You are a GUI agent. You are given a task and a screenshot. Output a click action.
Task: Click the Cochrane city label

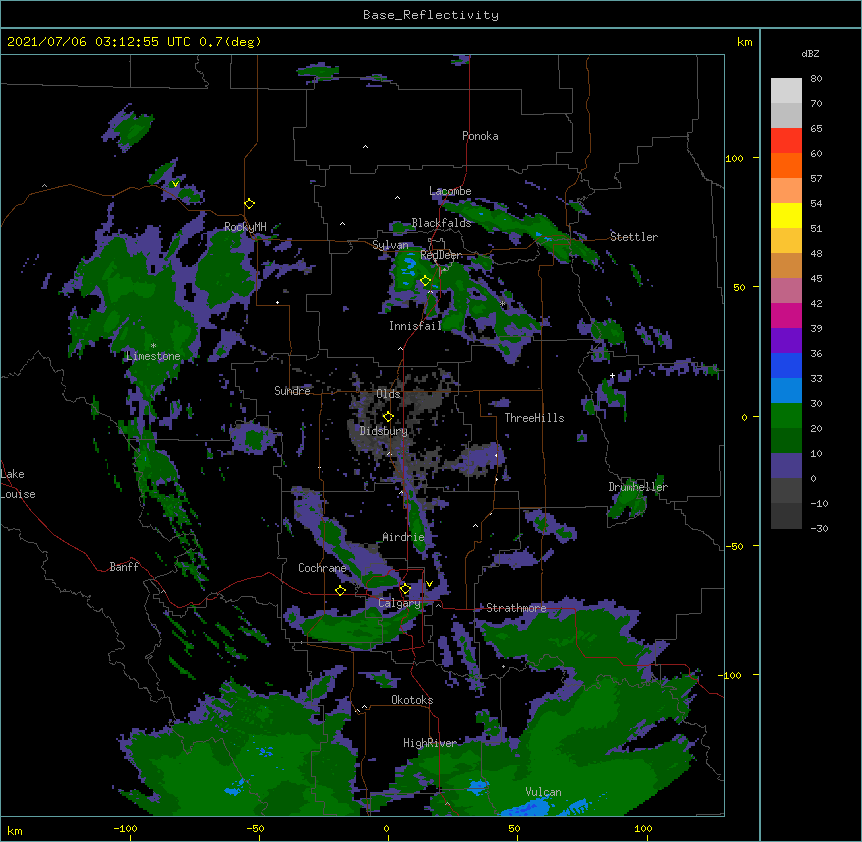(322, 568)
